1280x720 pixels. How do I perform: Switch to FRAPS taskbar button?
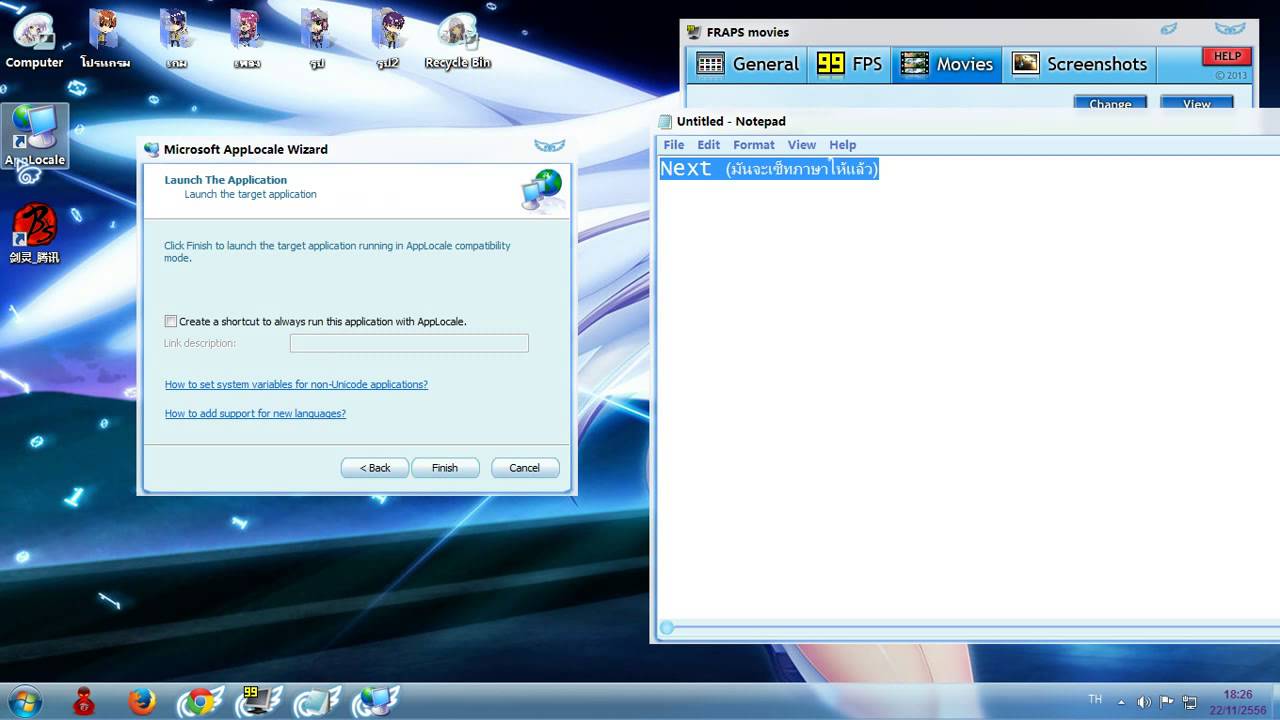258,701
